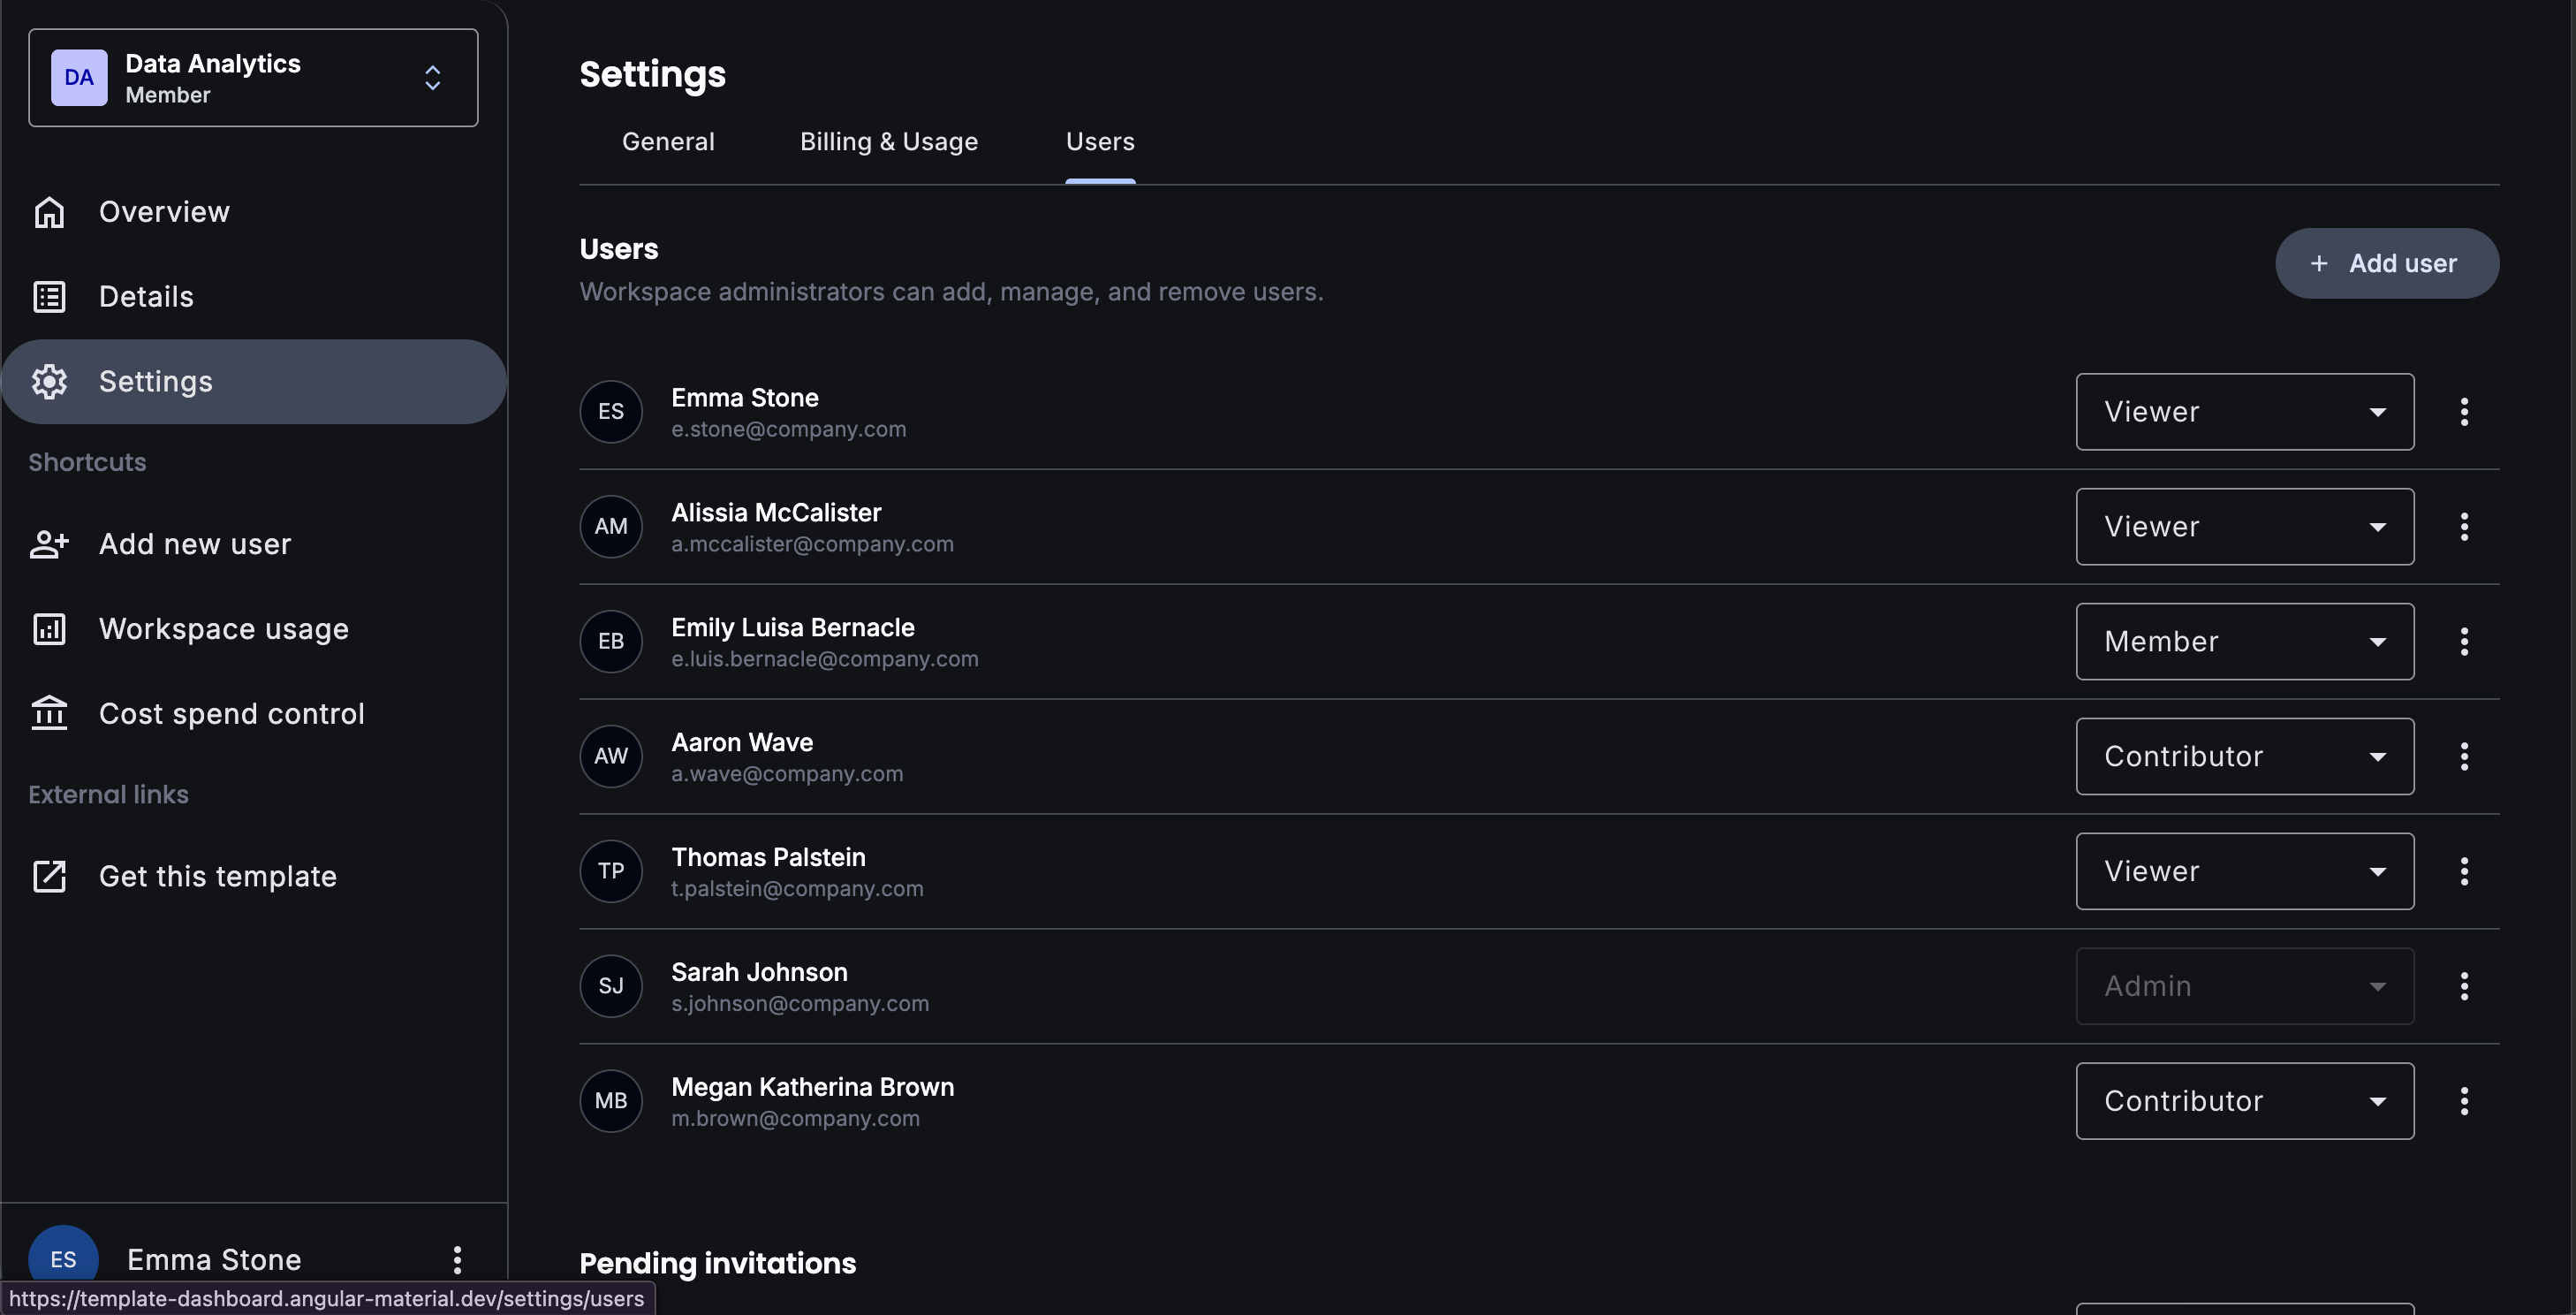2576x1315 pixels.
Task: Click the Get this template external-link icon
Action: (49, 876)
